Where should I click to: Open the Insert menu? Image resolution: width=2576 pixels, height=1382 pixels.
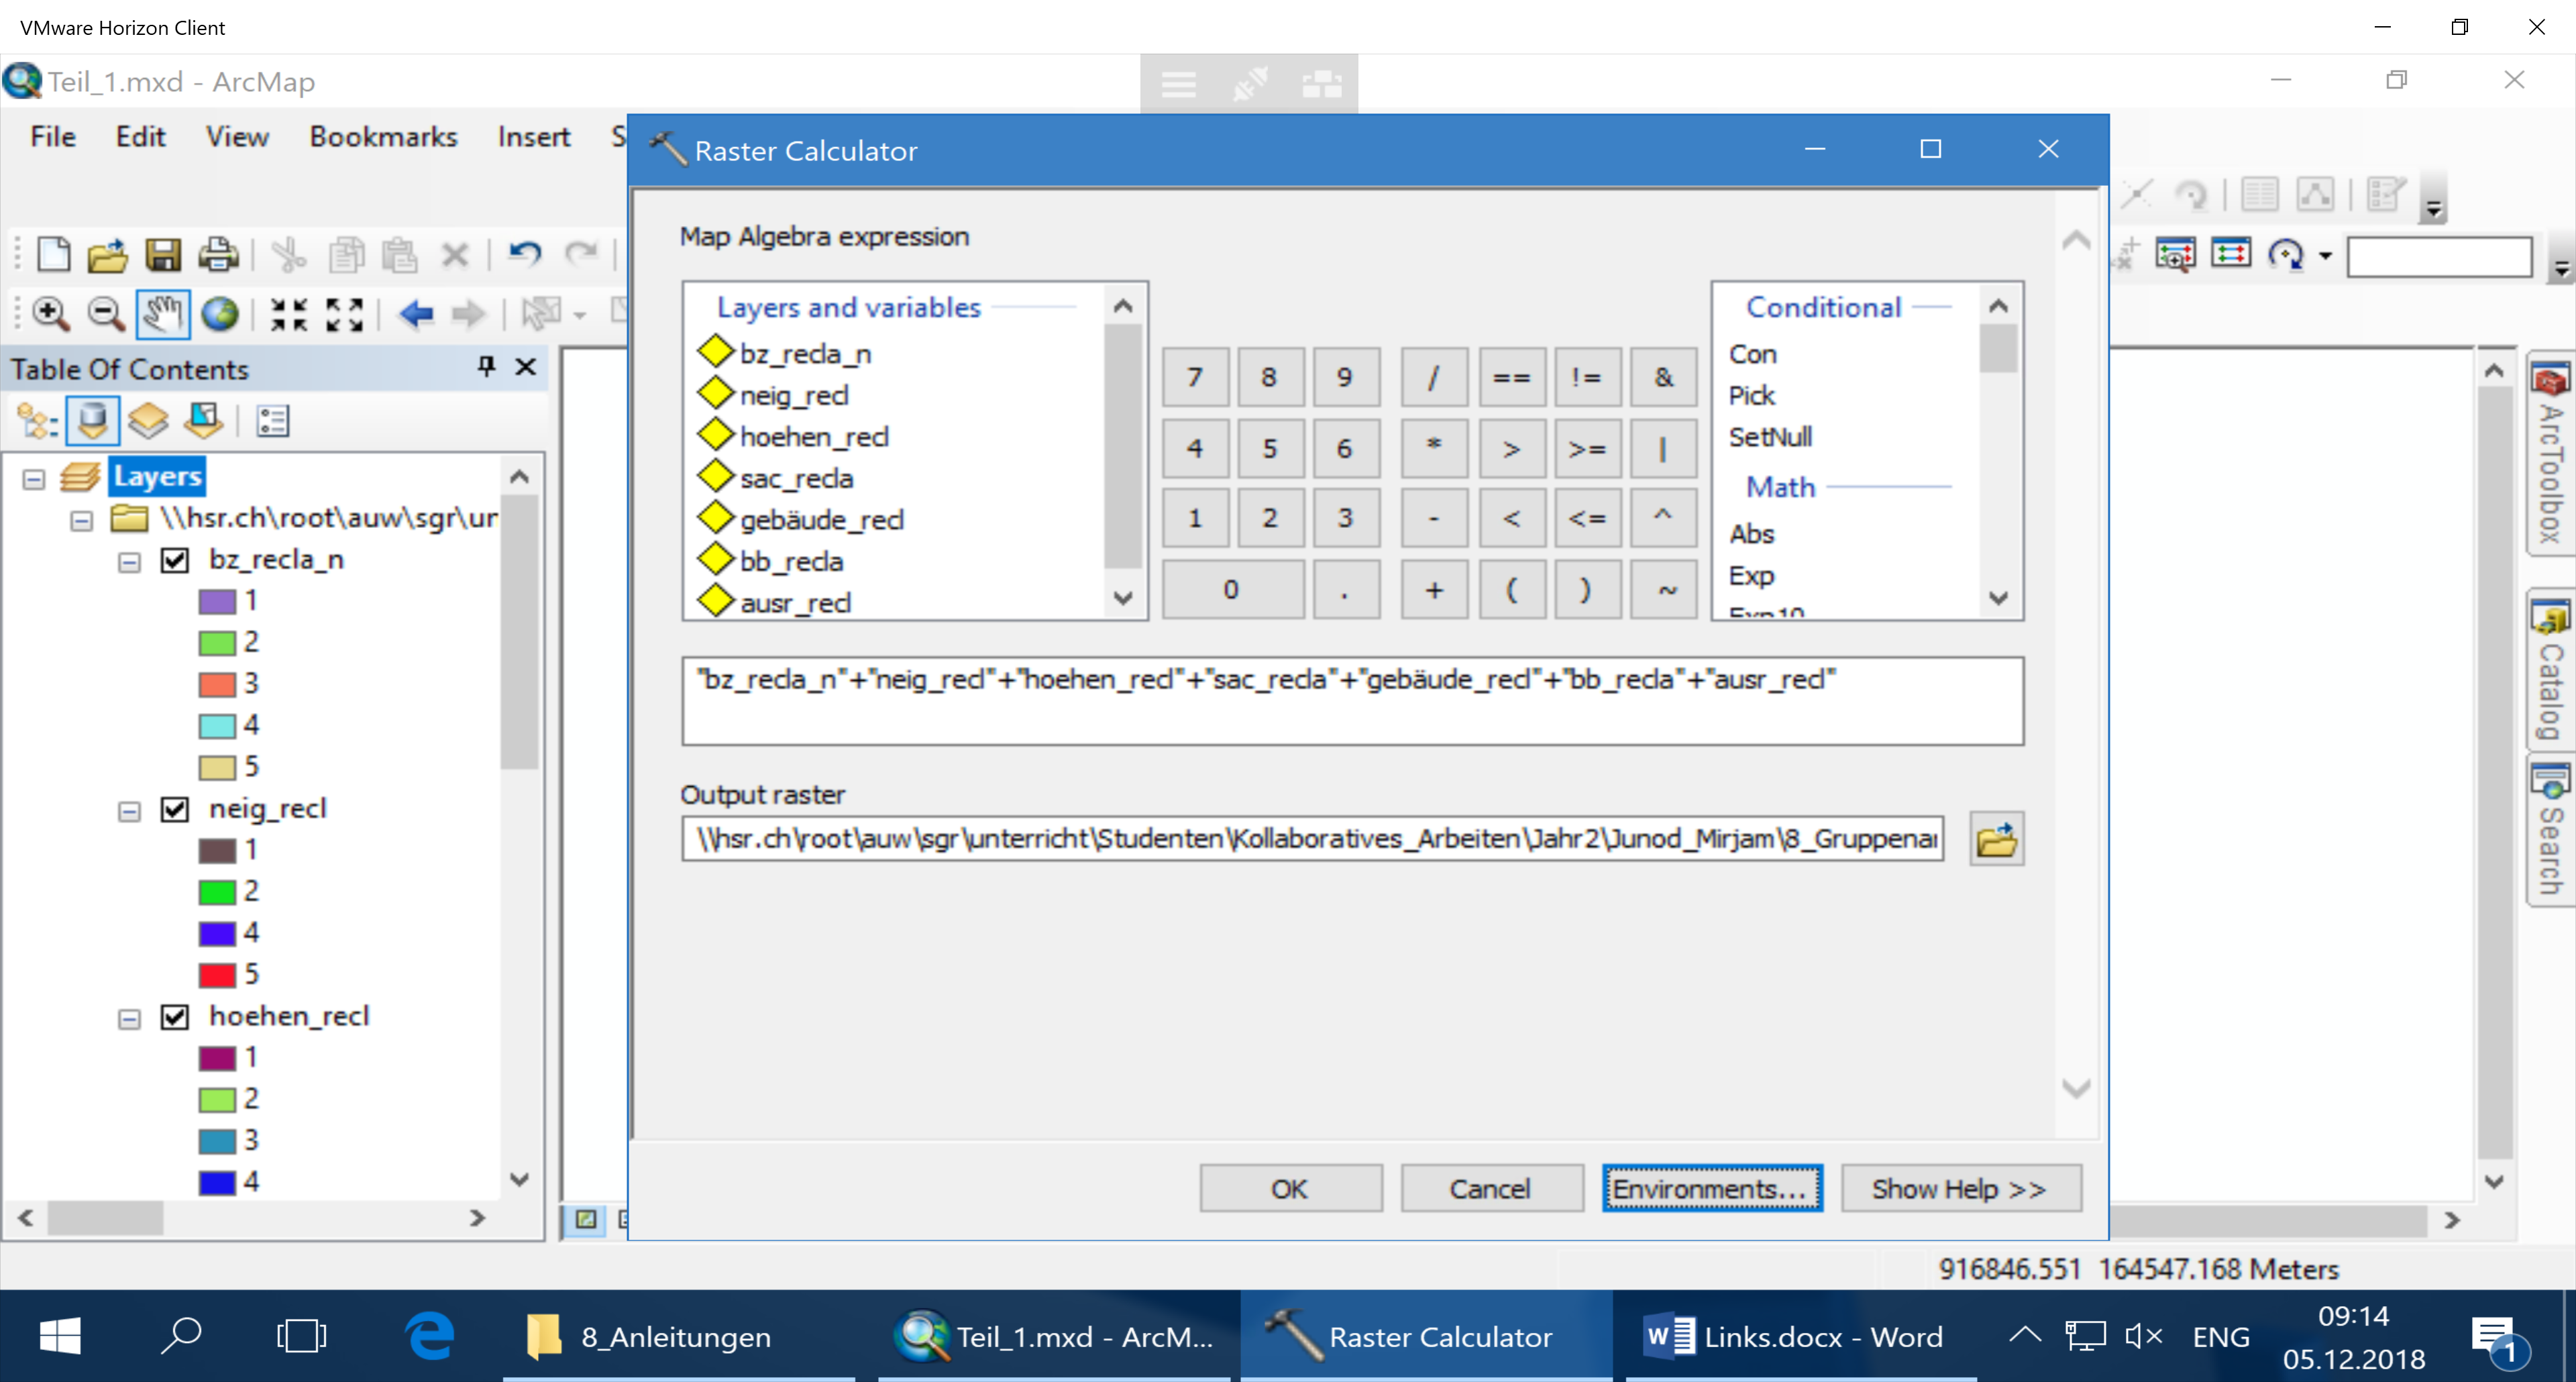533,136
